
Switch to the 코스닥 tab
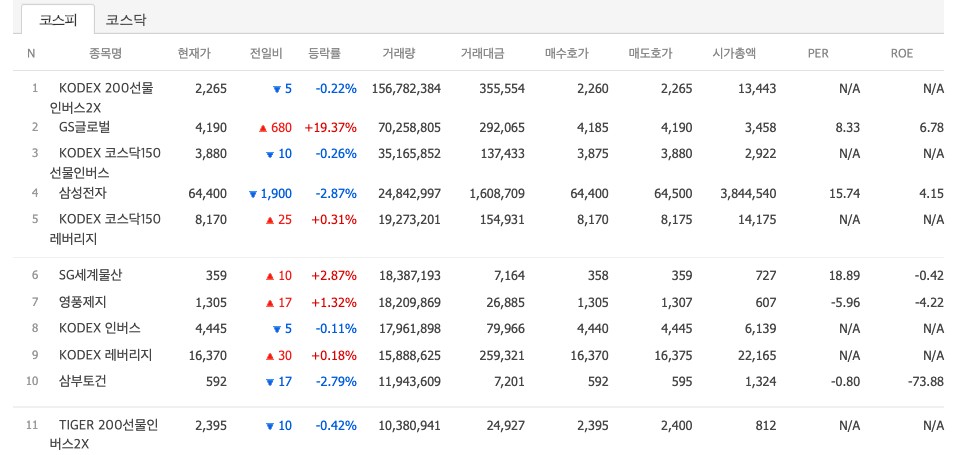pos(126,20)
